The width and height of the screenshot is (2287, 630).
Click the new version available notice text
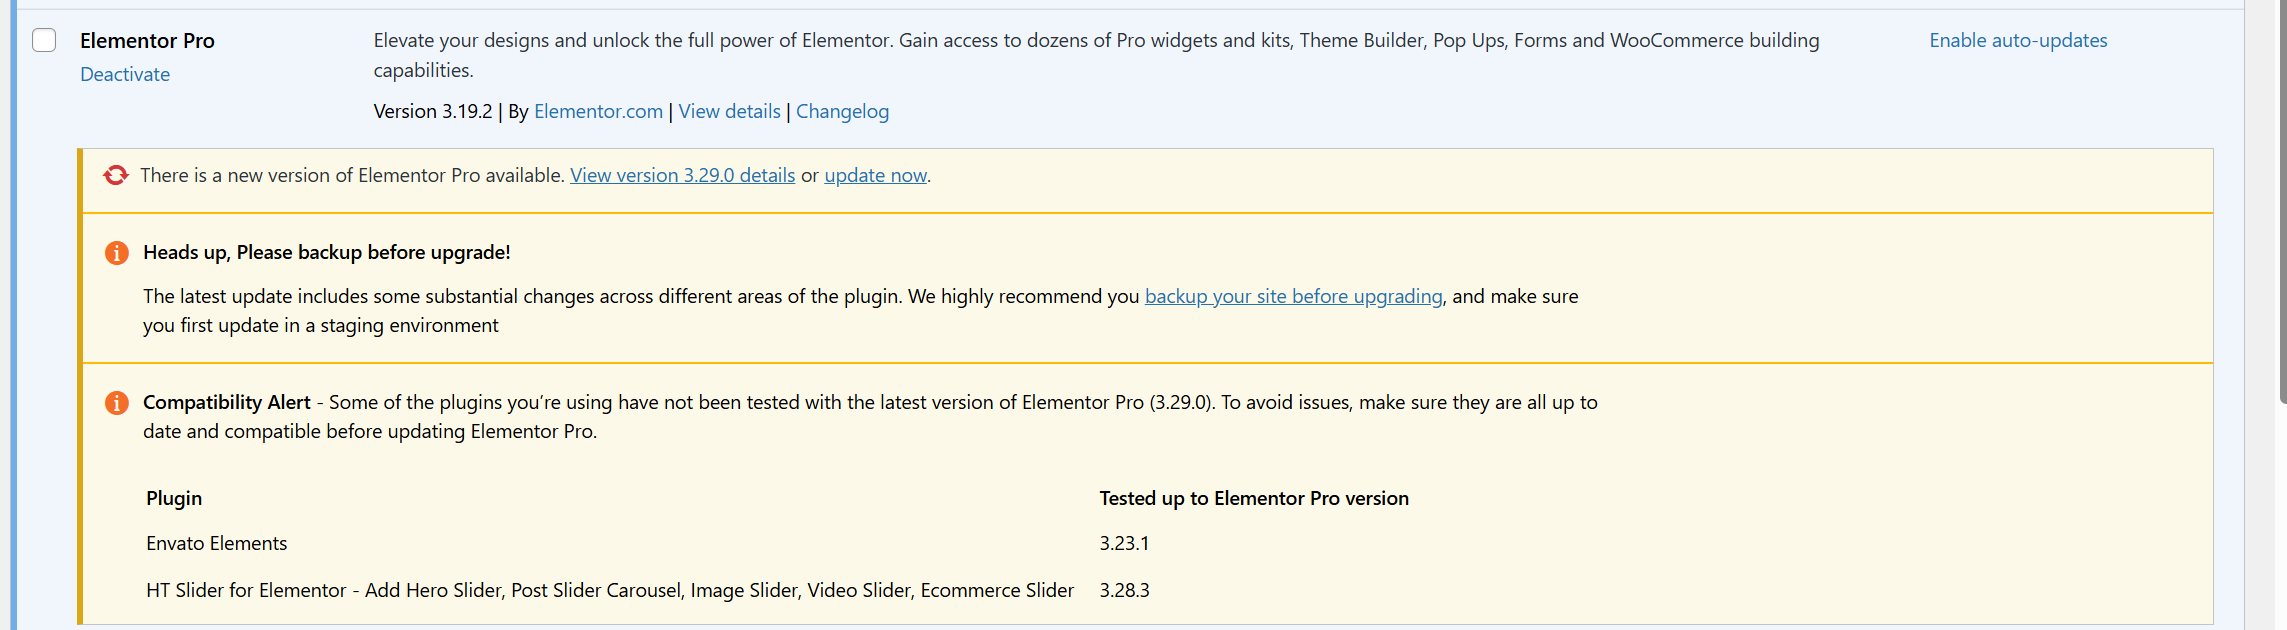pos(352,174)
